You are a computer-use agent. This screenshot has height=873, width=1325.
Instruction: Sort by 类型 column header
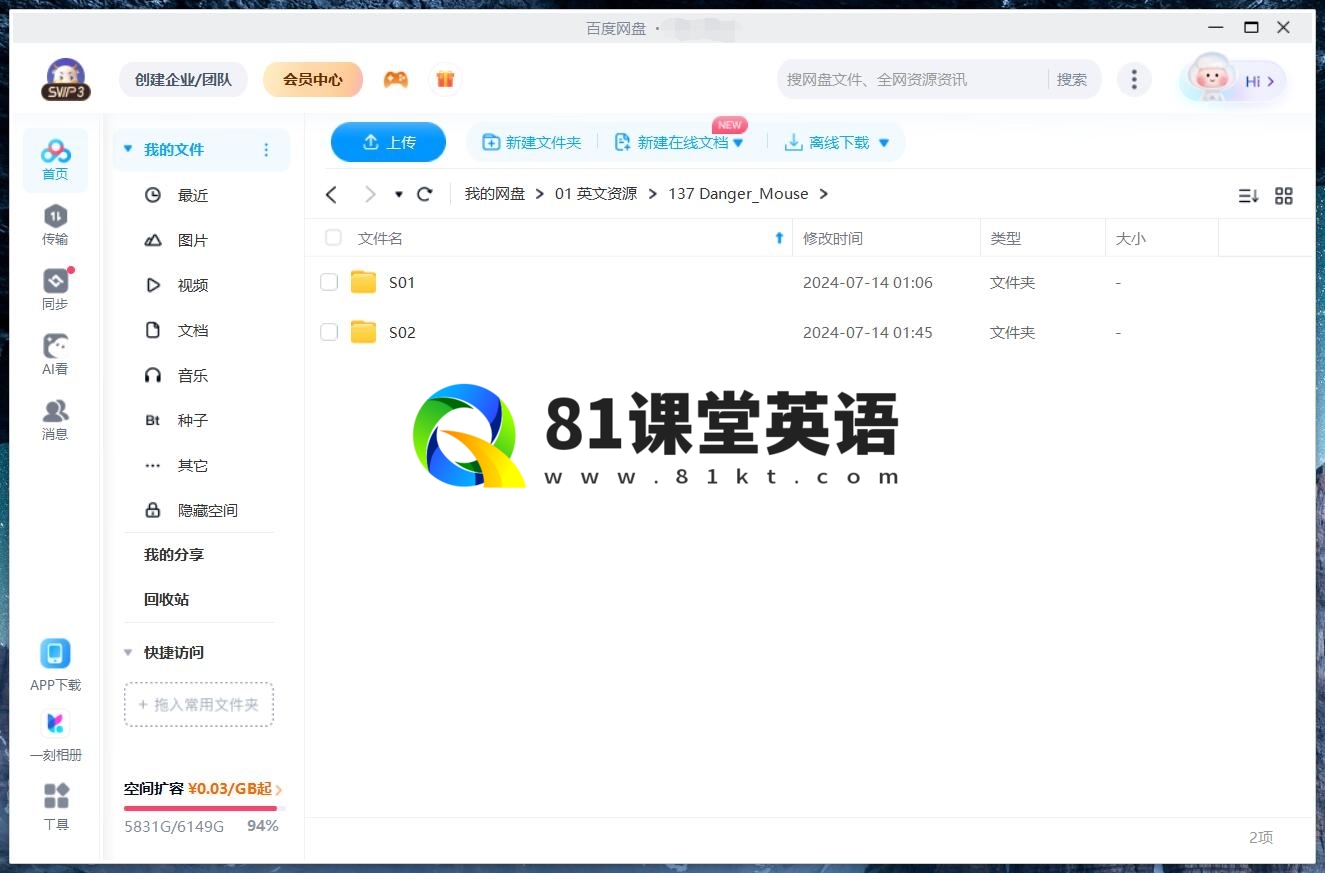click(x=1006, y=239)
